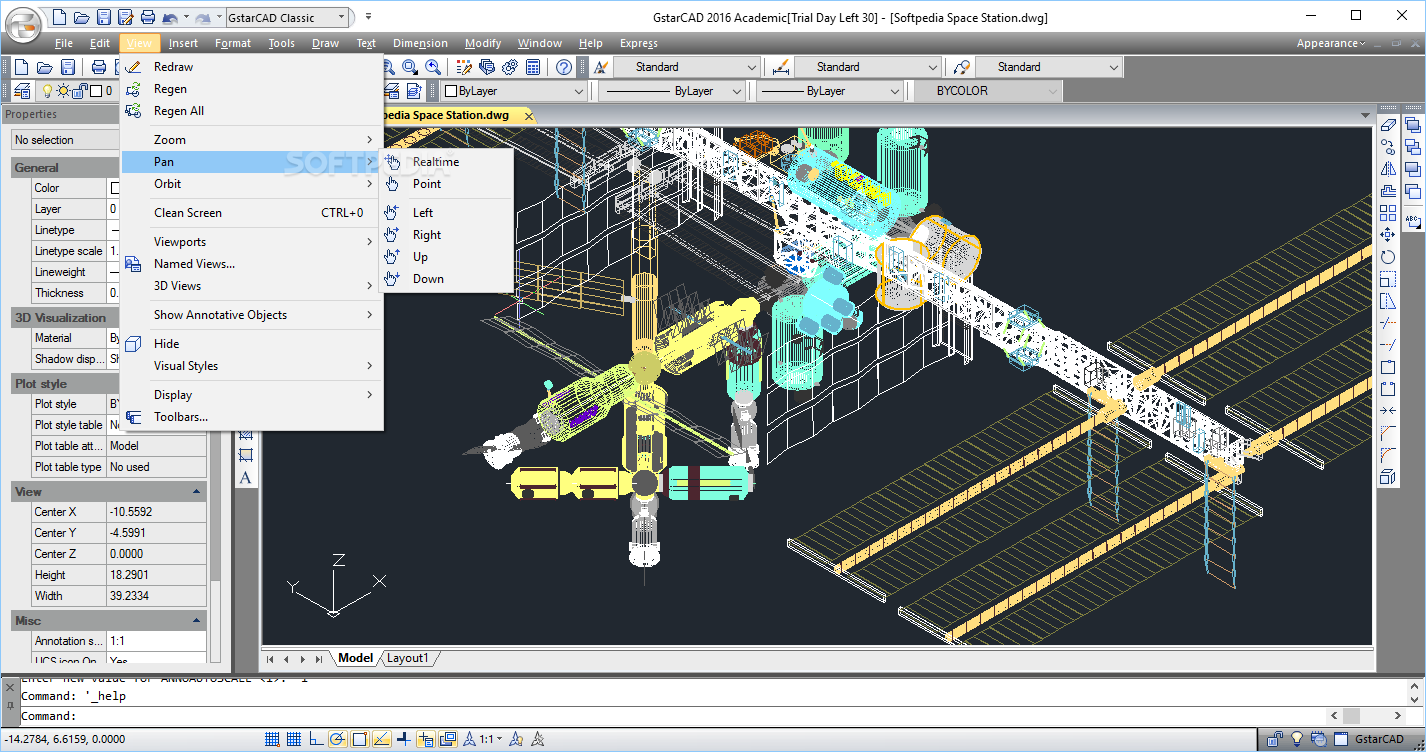Click the layer 0 color square
1426x752 pixels.
click(x=96, y=91)
